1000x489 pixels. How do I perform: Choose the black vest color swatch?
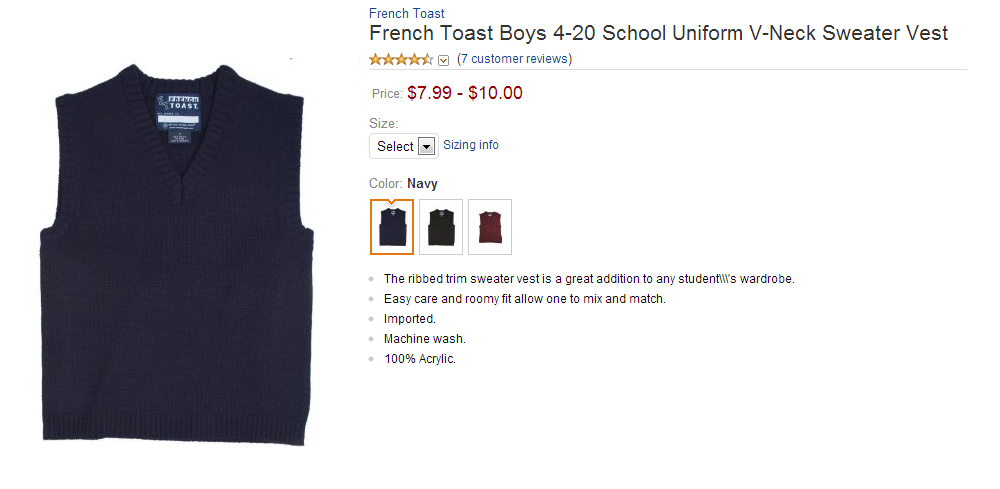(441, 227)
